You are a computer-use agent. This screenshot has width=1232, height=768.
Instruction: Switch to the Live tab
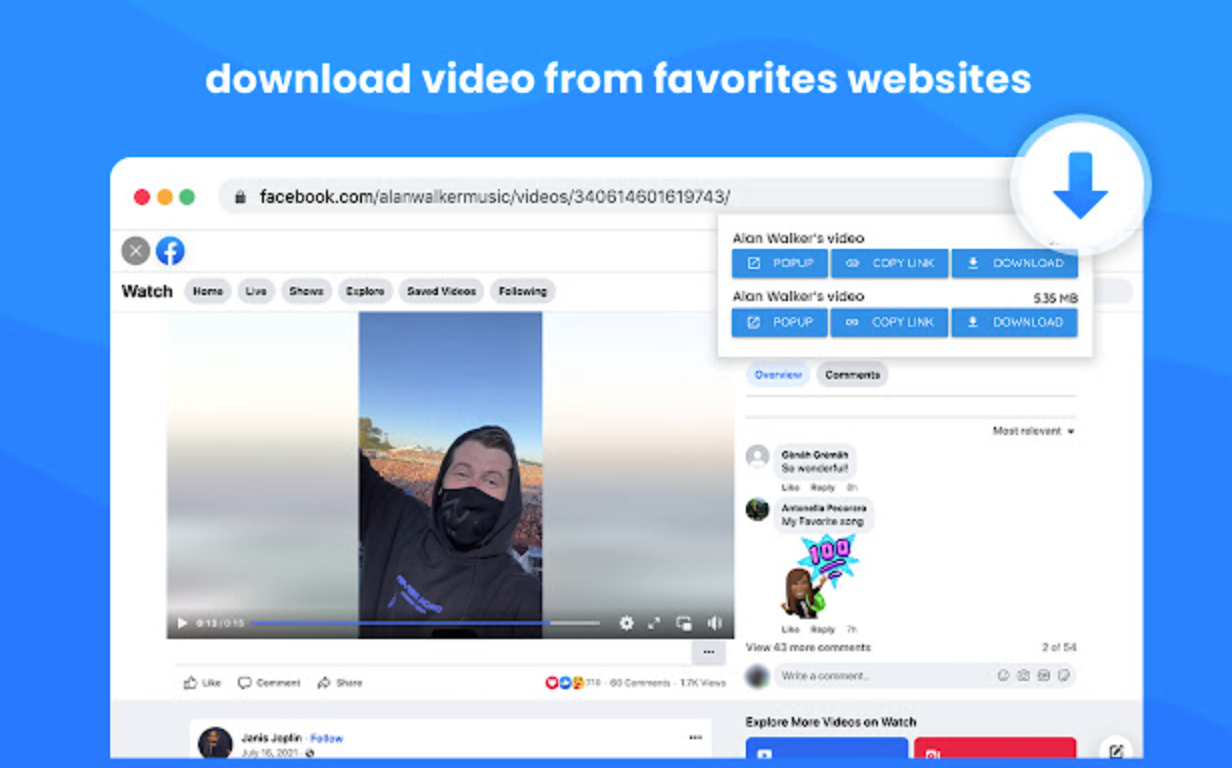click(256, 291)
